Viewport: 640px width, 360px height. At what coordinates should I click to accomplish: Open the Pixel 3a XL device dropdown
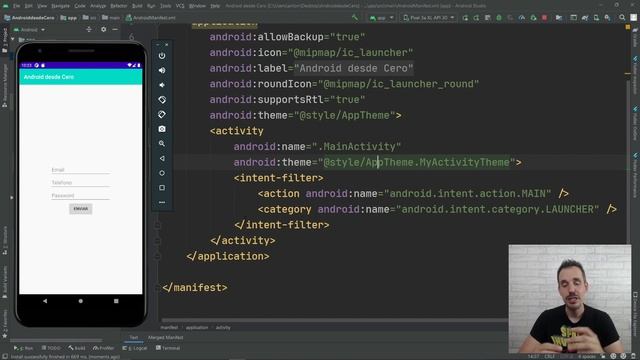click(428, 18)
